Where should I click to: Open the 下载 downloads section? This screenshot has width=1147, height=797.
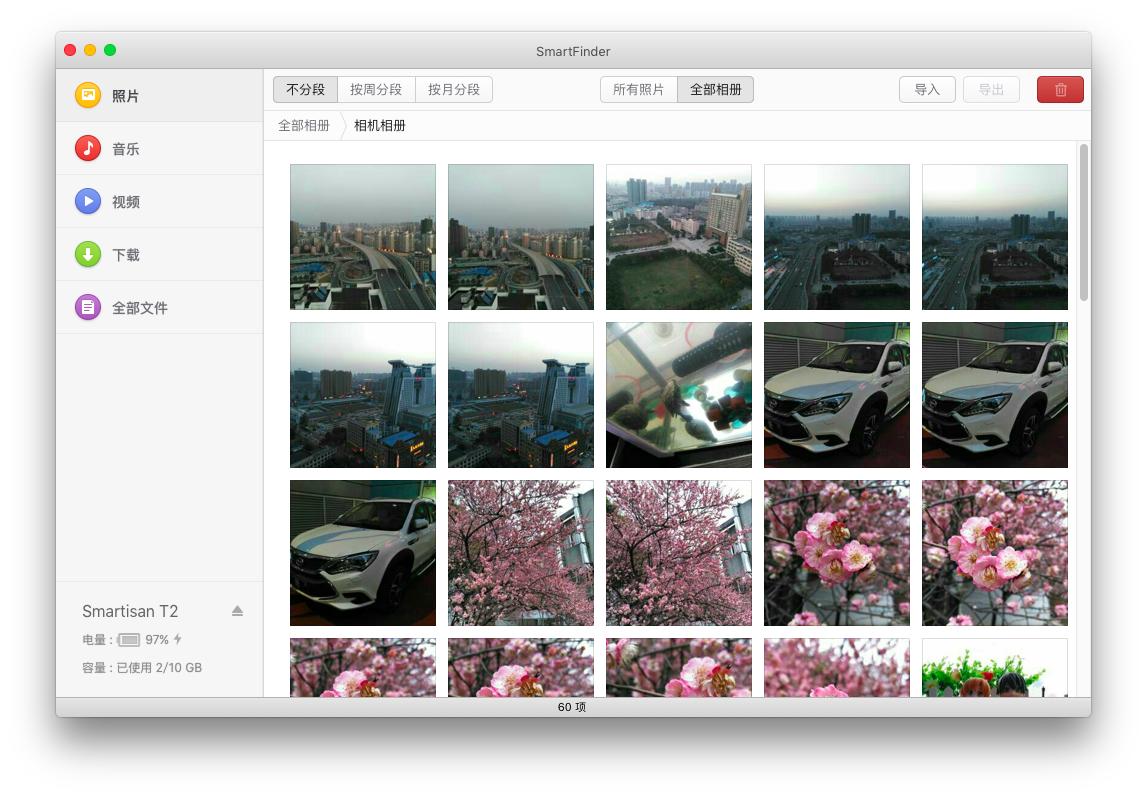pos(126,254)
